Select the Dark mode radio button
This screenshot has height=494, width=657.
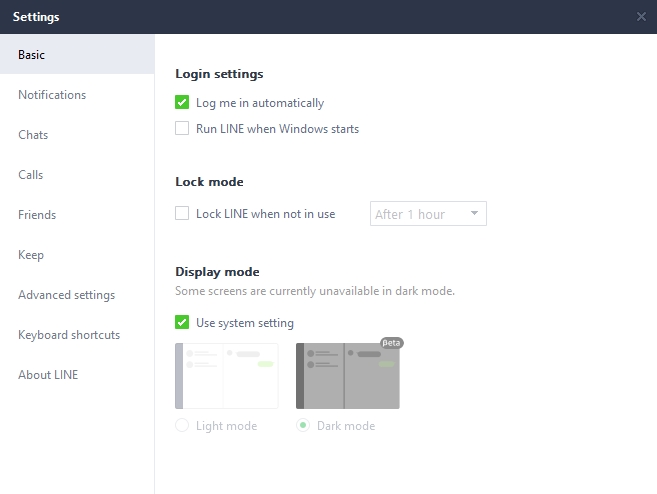tap(303, 425)
